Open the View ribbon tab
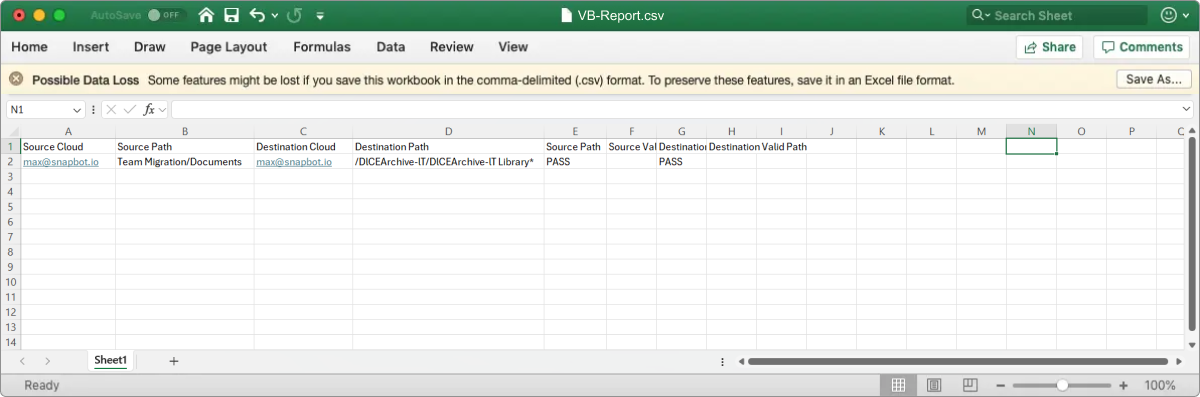 [x=513, y=47]
